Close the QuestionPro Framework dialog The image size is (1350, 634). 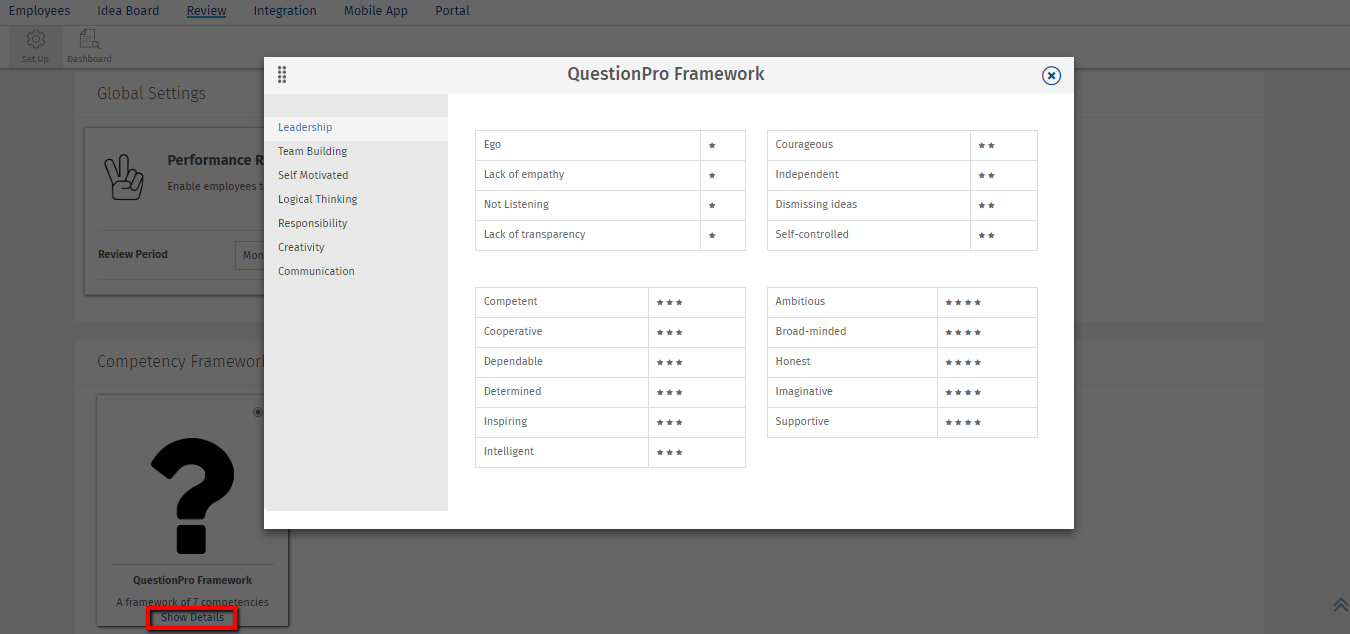coord(1051,75)
